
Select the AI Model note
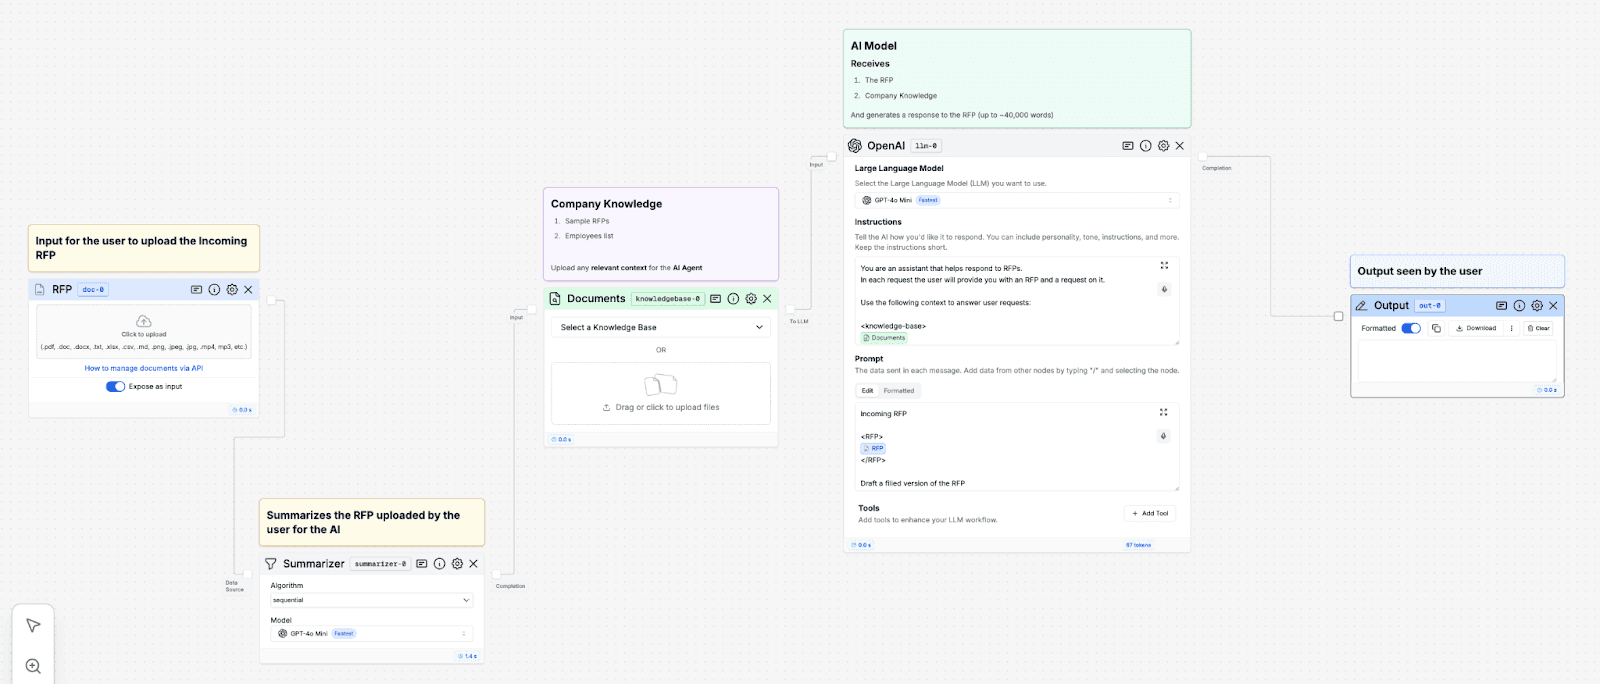click(x=1017, y=79)
